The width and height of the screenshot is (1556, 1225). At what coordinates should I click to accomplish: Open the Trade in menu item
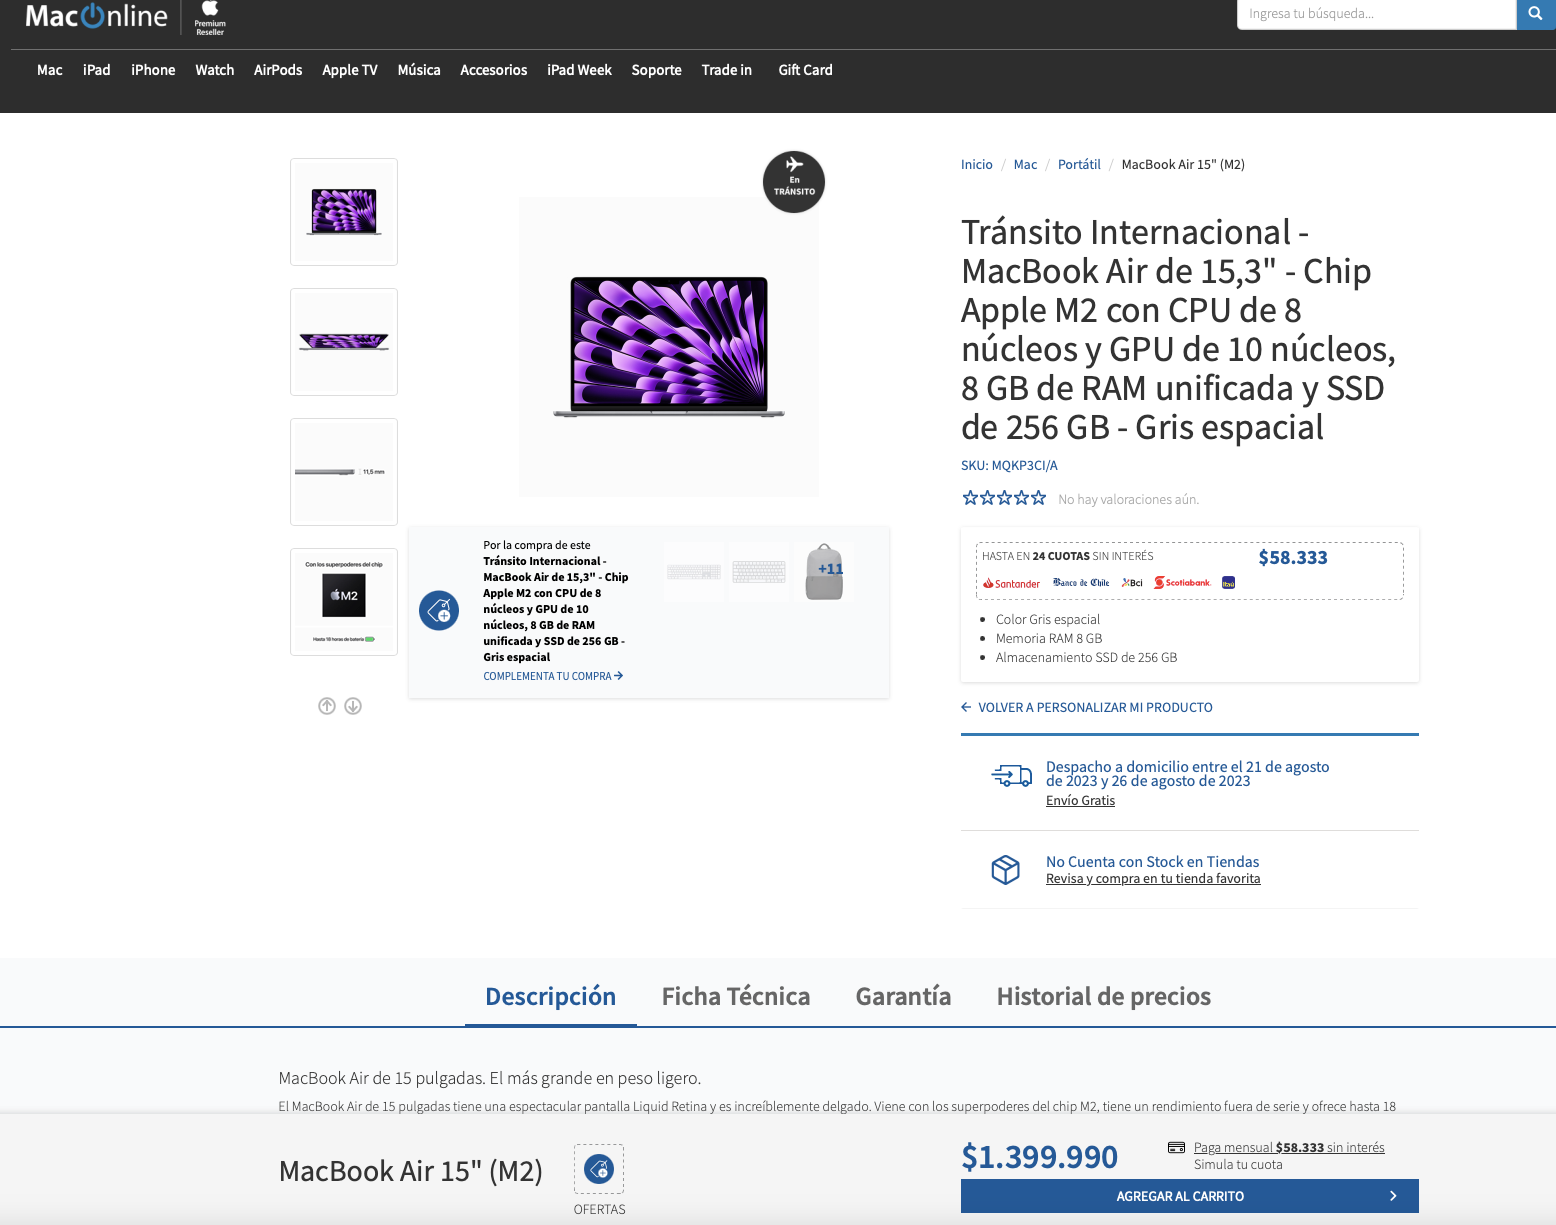tap(727, 70)
